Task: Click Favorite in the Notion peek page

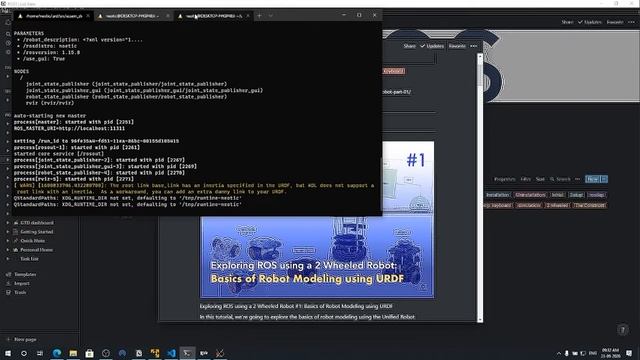Action: 457,46
